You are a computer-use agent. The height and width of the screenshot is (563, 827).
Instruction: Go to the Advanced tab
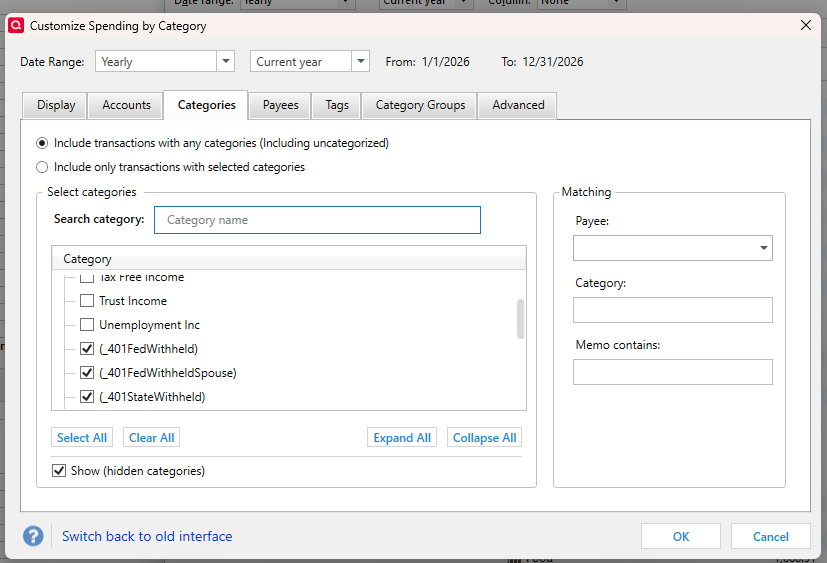pos(518,105)
